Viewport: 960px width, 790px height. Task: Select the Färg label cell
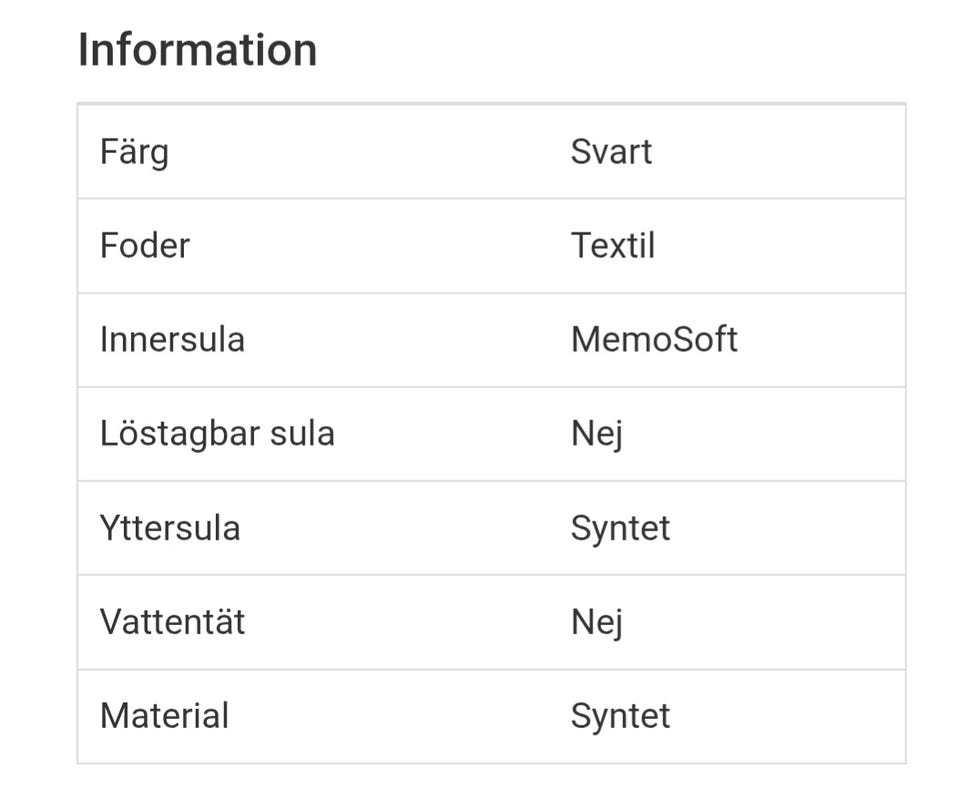[x=134, y=152]
